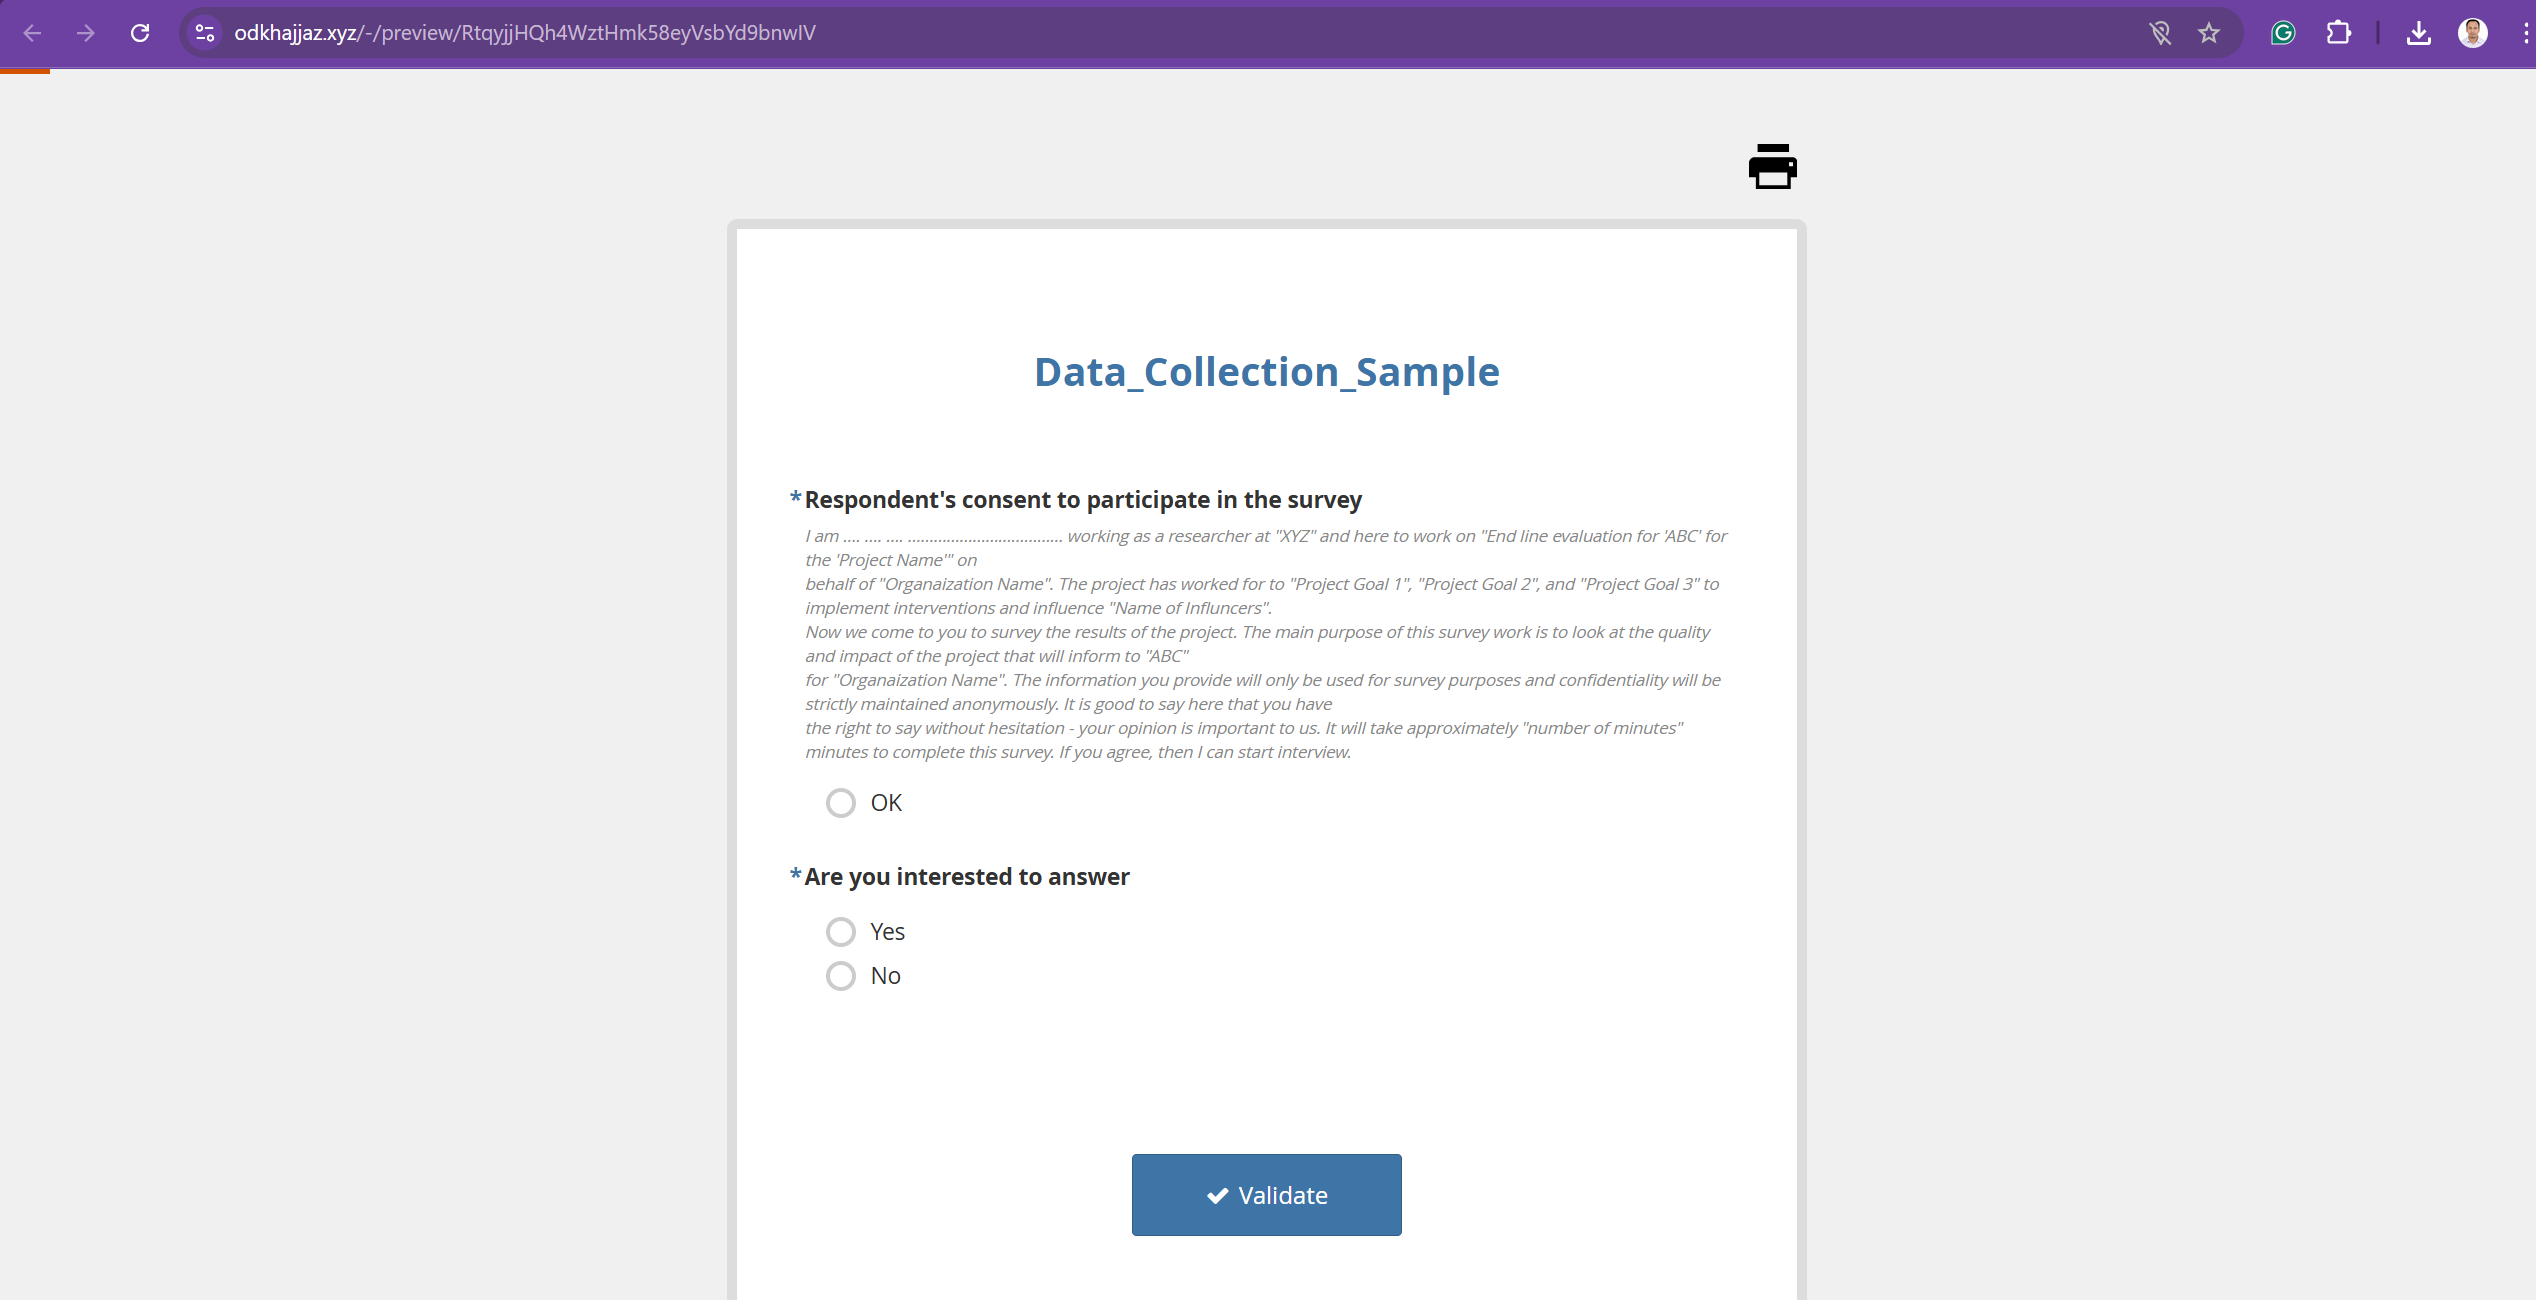Open the browser extensions puzzle icon
The height and width of the screenshot is (1300, 2536).
click(x=2339, y=33)
